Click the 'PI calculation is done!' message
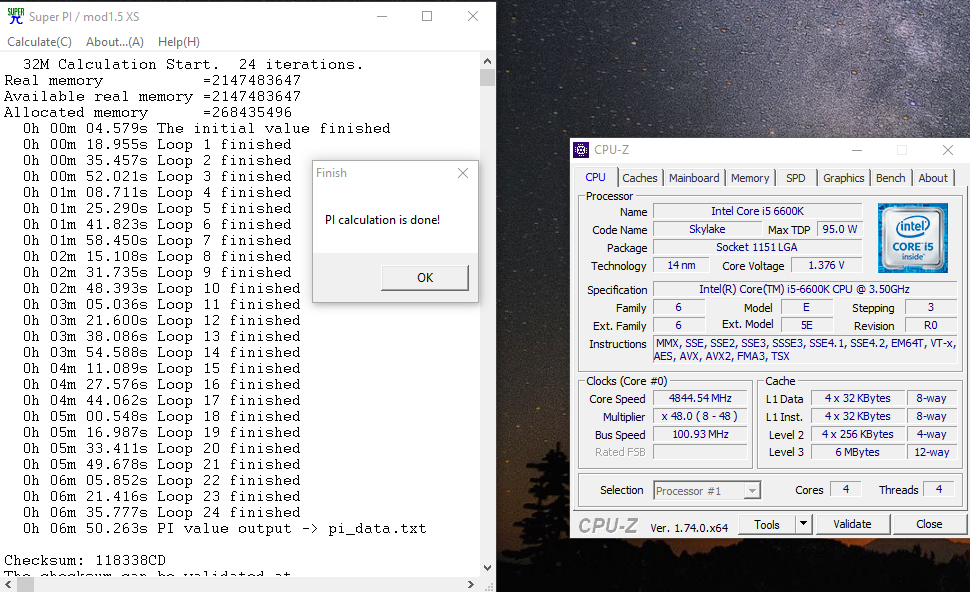This screenshot has height=592, width=970. (x=382, y=220)
